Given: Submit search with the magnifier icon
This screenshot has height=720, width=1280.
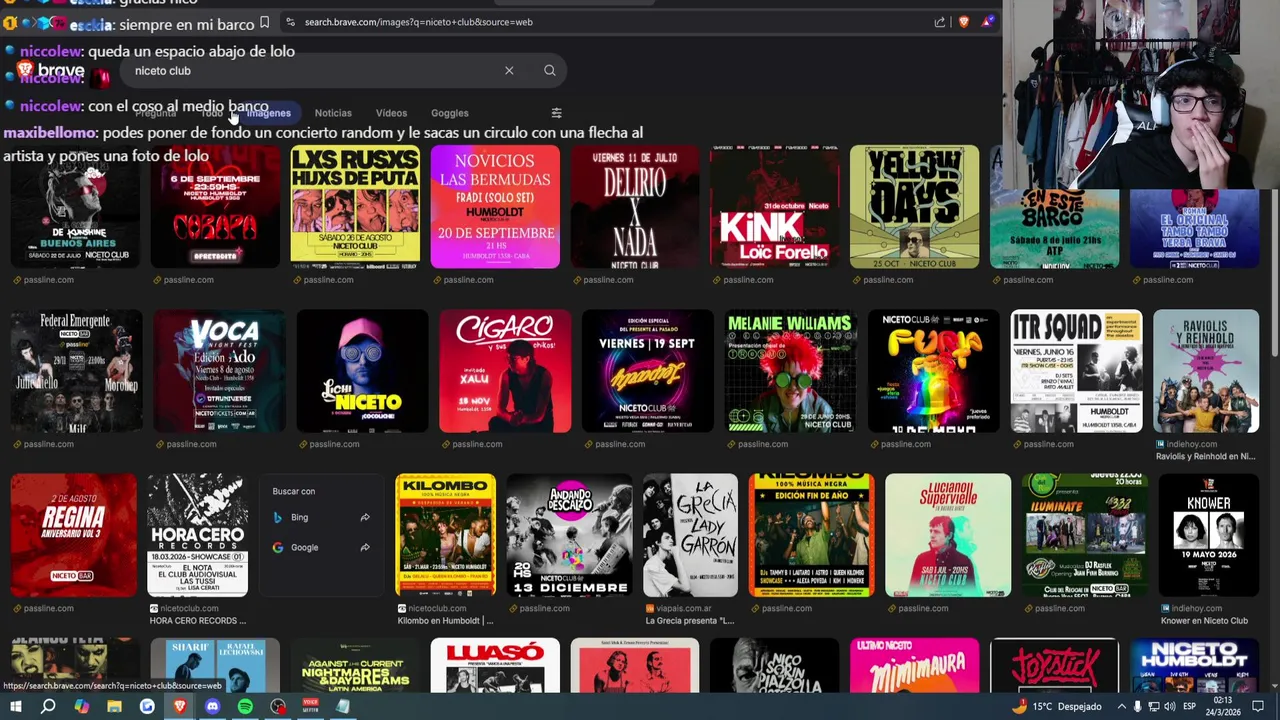Looking at the screenshot, I should (549, 71).
